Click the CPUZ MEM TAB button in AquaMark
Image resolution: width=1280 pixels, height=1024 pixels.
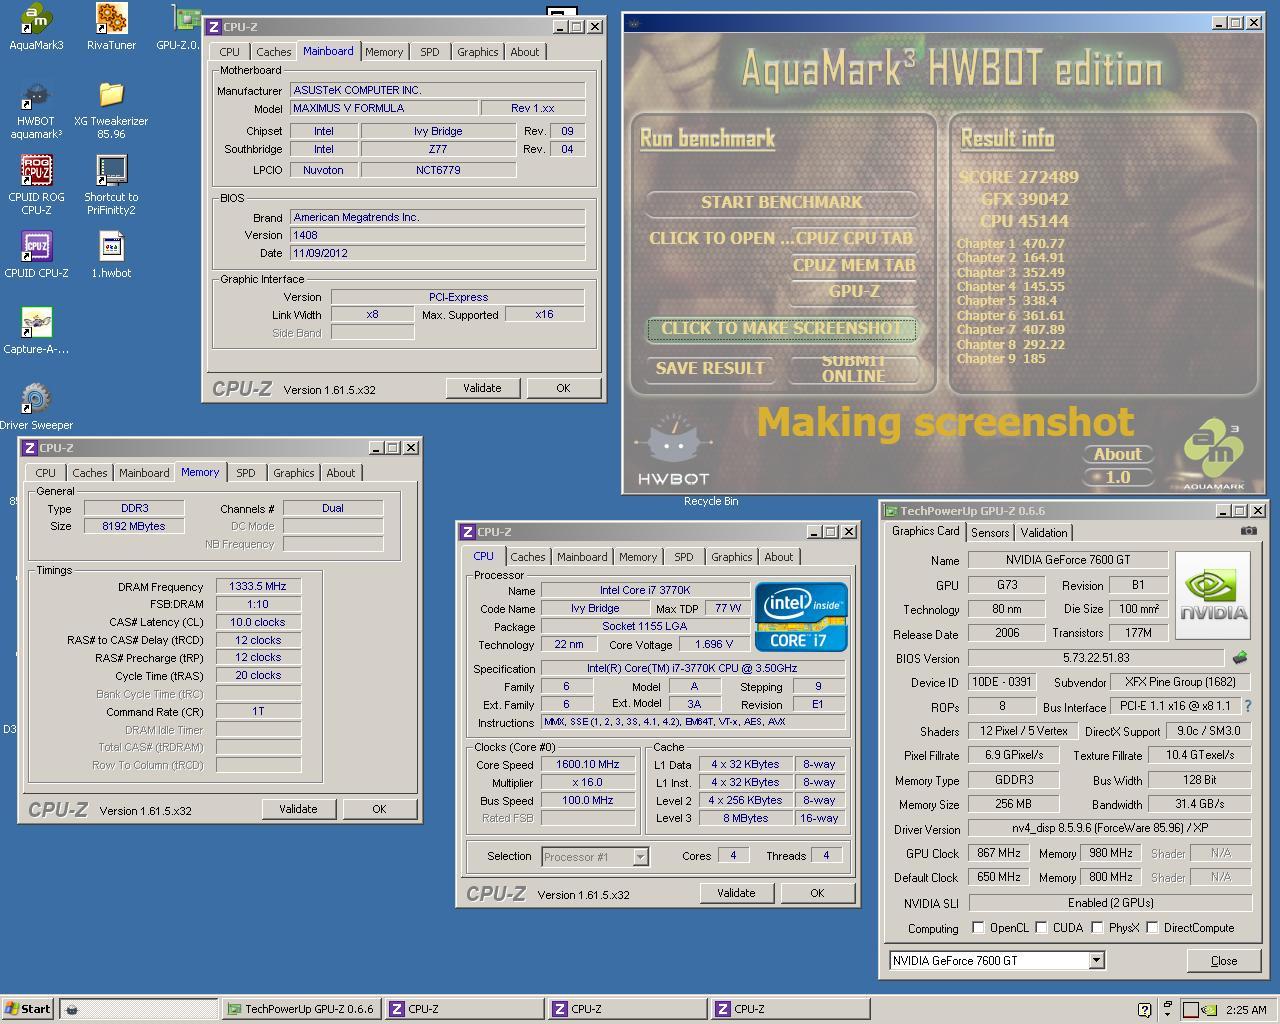[853, 265]
